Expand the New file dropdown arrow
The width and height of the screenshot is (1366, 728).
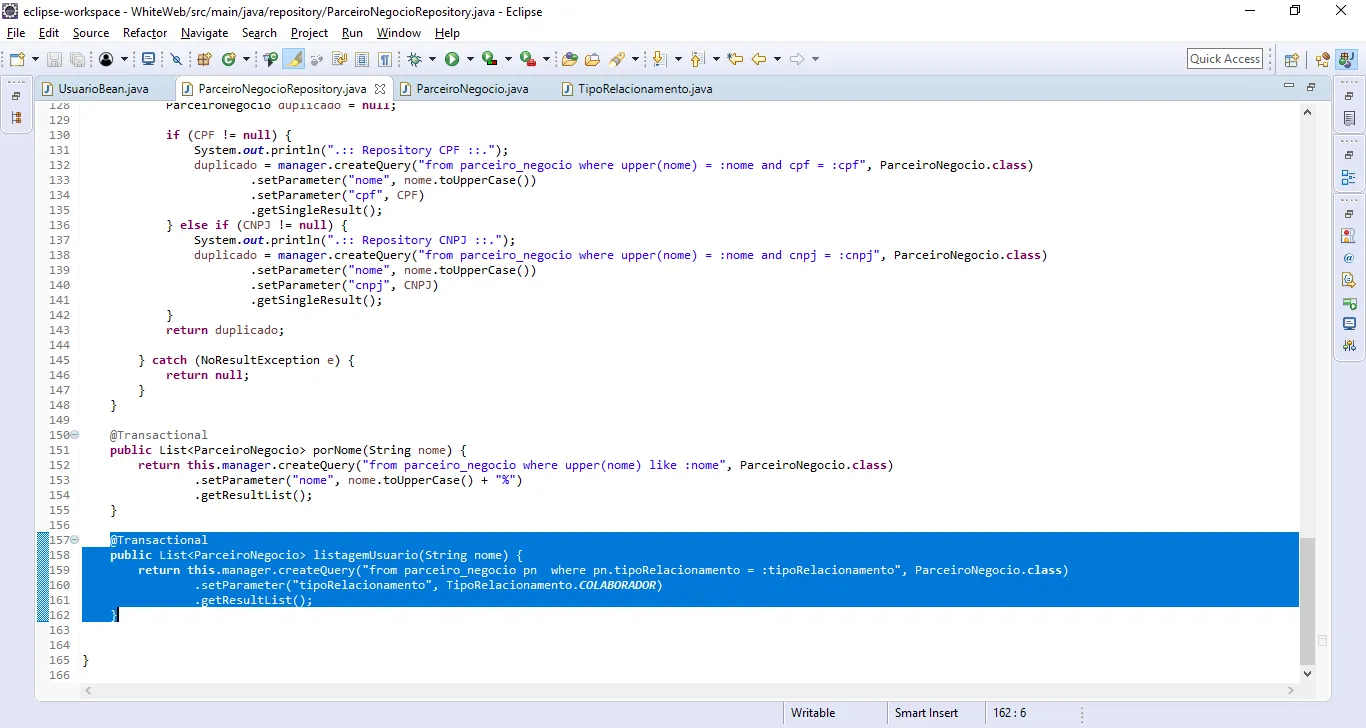point(35,59)
